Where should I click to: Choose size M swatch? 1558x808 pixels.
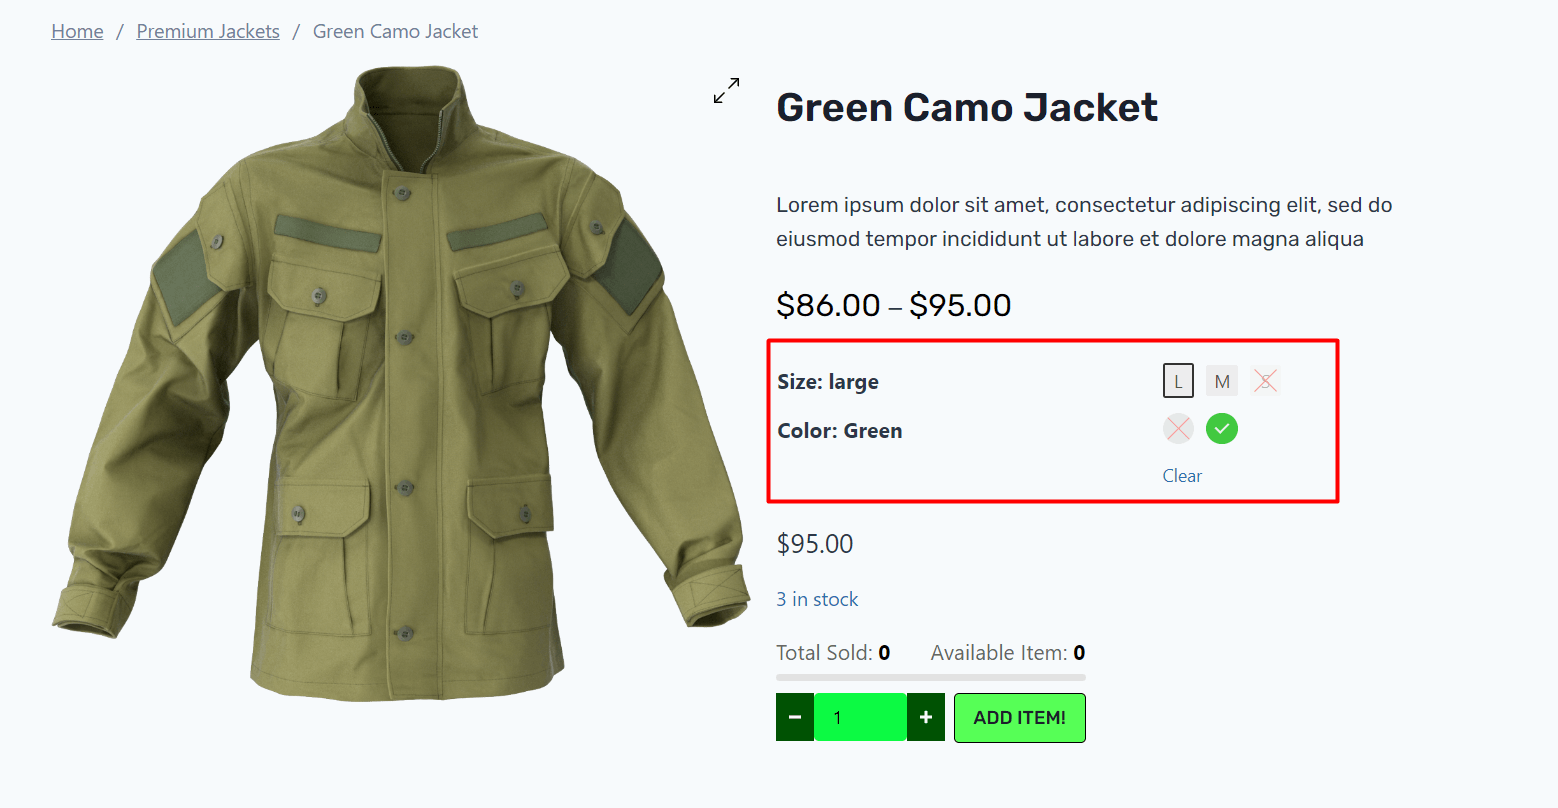[x=1222, y=381]
